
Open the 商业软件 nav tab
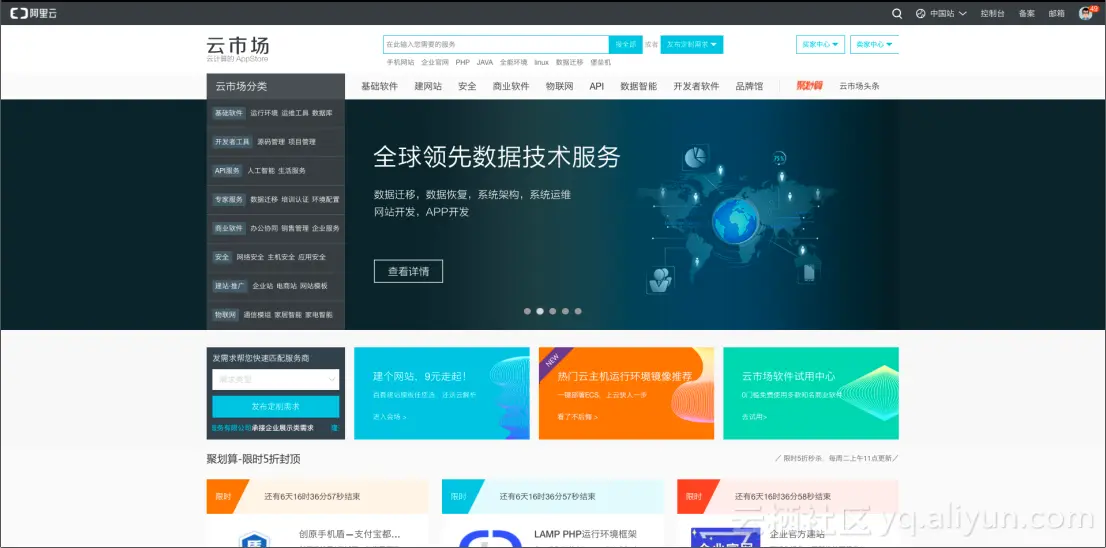[x=511, y=87]
